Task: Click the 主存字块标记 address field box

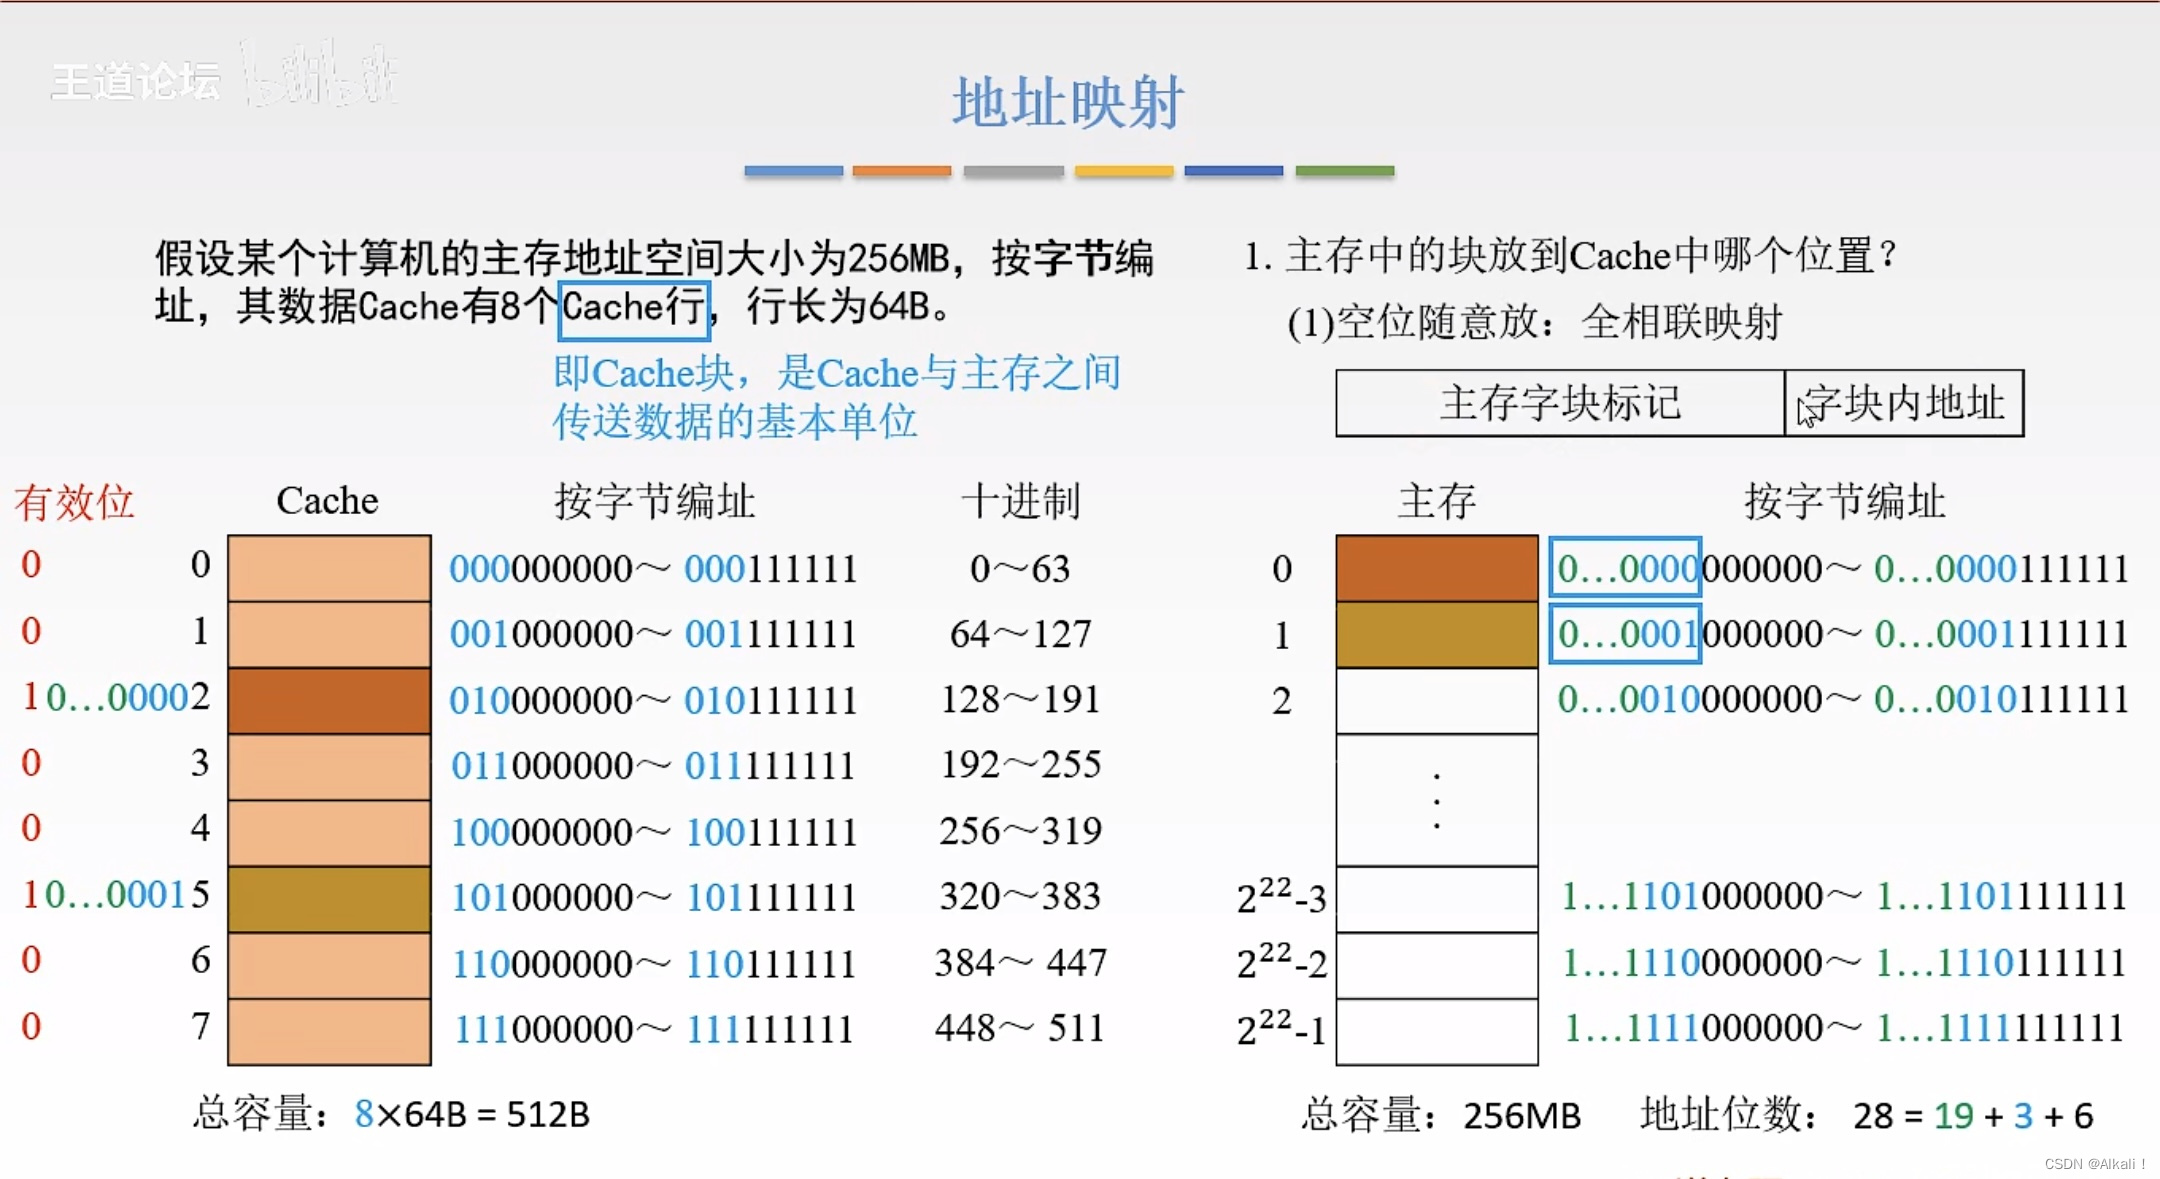Action: point(1559,403)
